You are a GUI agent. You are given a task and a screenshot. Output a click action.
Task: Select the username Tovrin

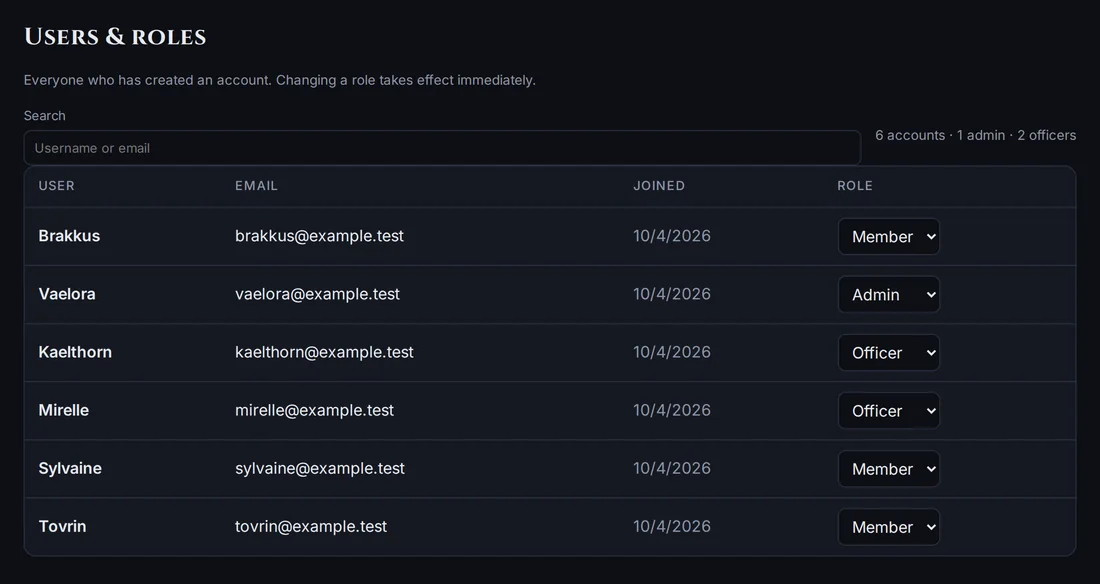(x=62, y=526)
